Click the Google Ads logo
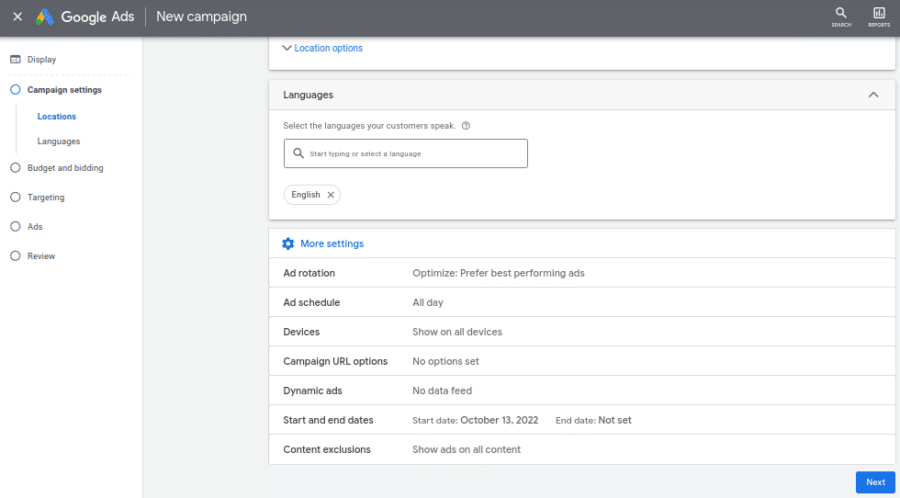Screen dimensions: 900x498 [85, 17]
